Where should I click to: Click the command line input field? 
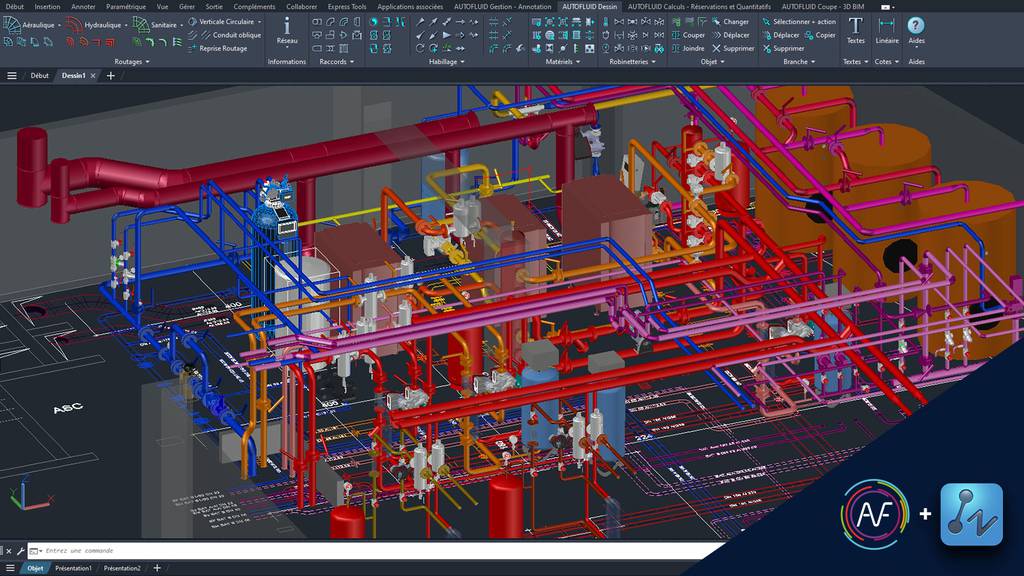click(379, 551)
